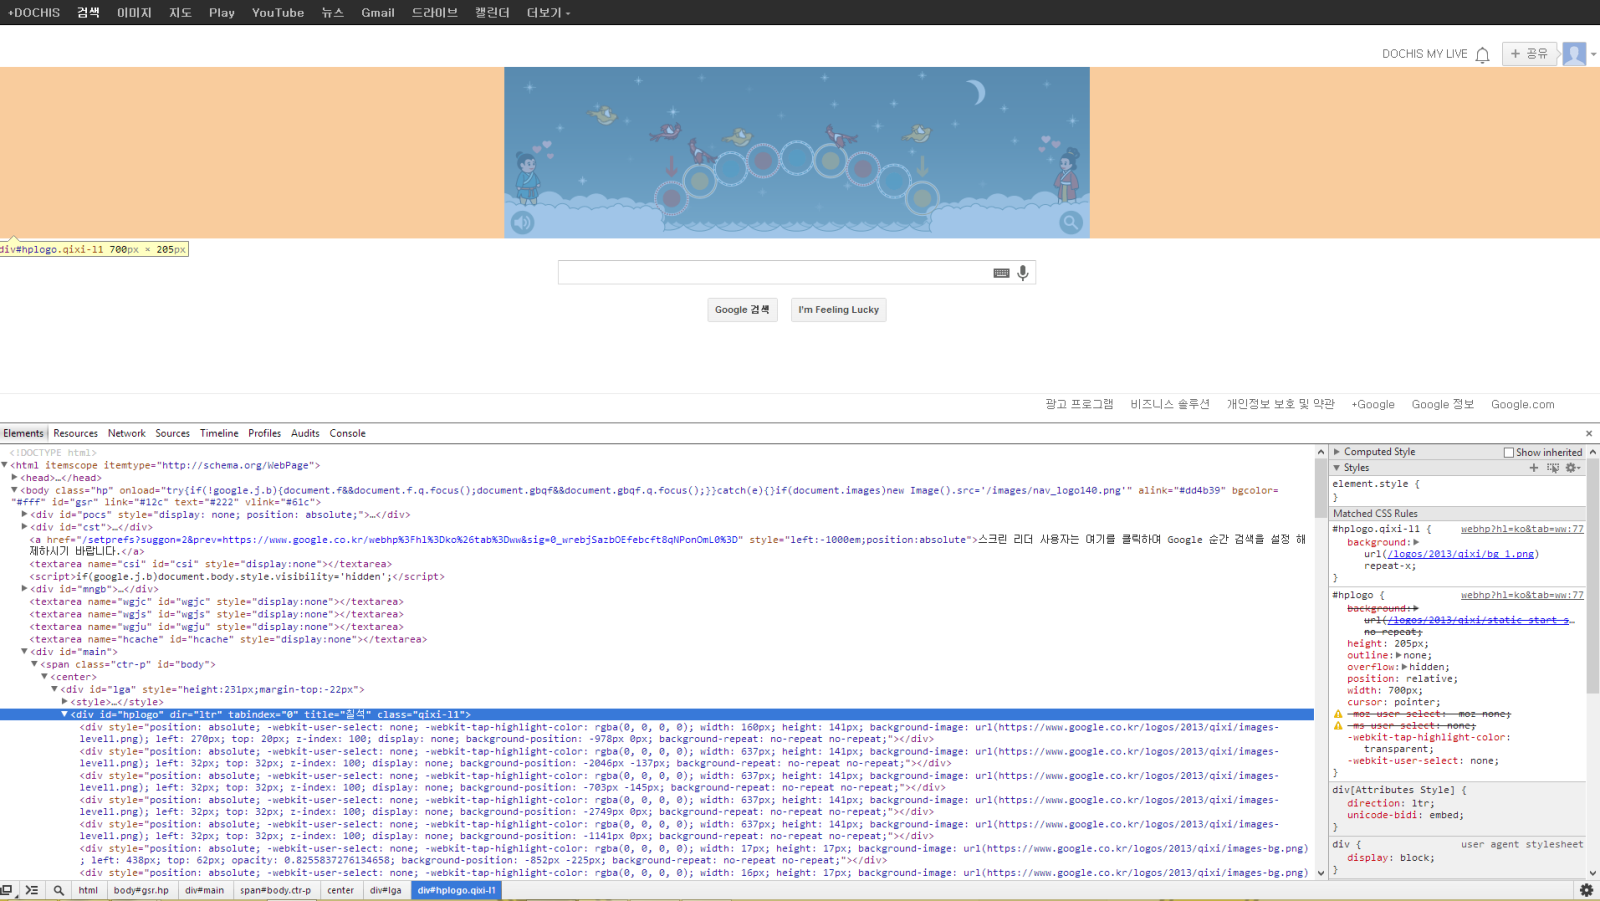This screenshot has height=901, width=1600.
Task: Open the on-screen keyboard in search box
Action: point(1001,273)
